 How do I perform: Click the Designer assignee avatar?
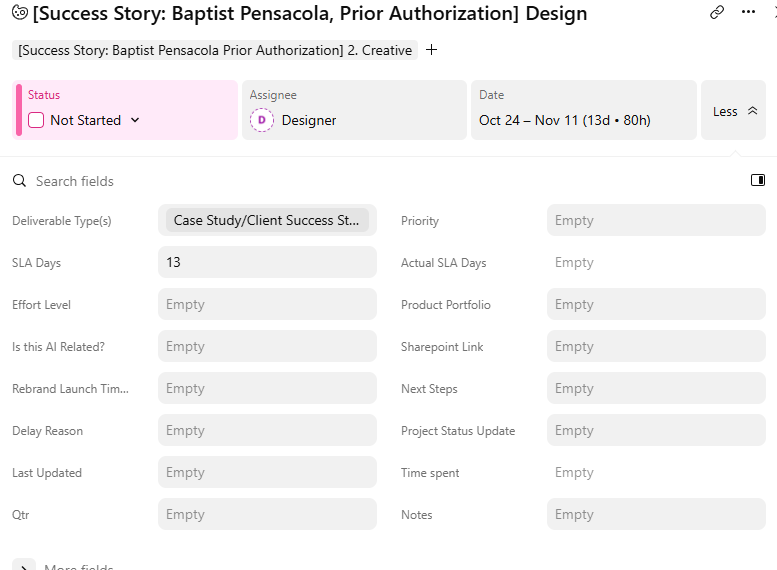[261, 120]
